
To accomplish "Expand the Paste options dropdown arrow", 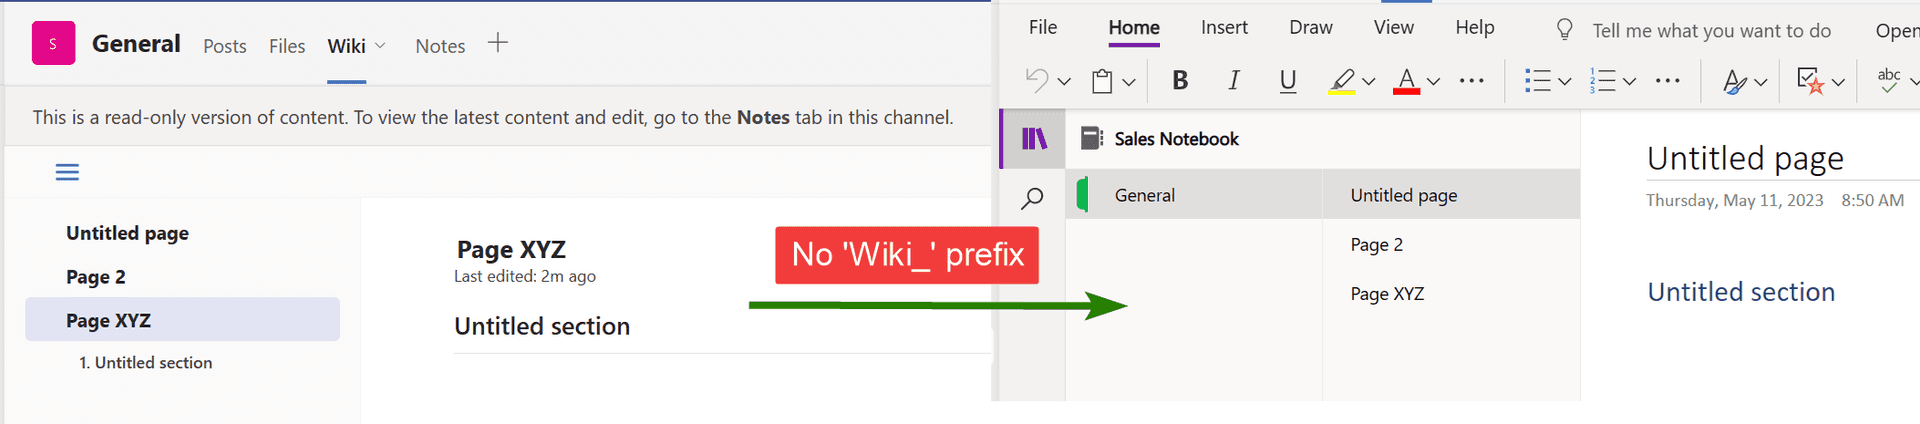I will click(x=1129, y=82).
